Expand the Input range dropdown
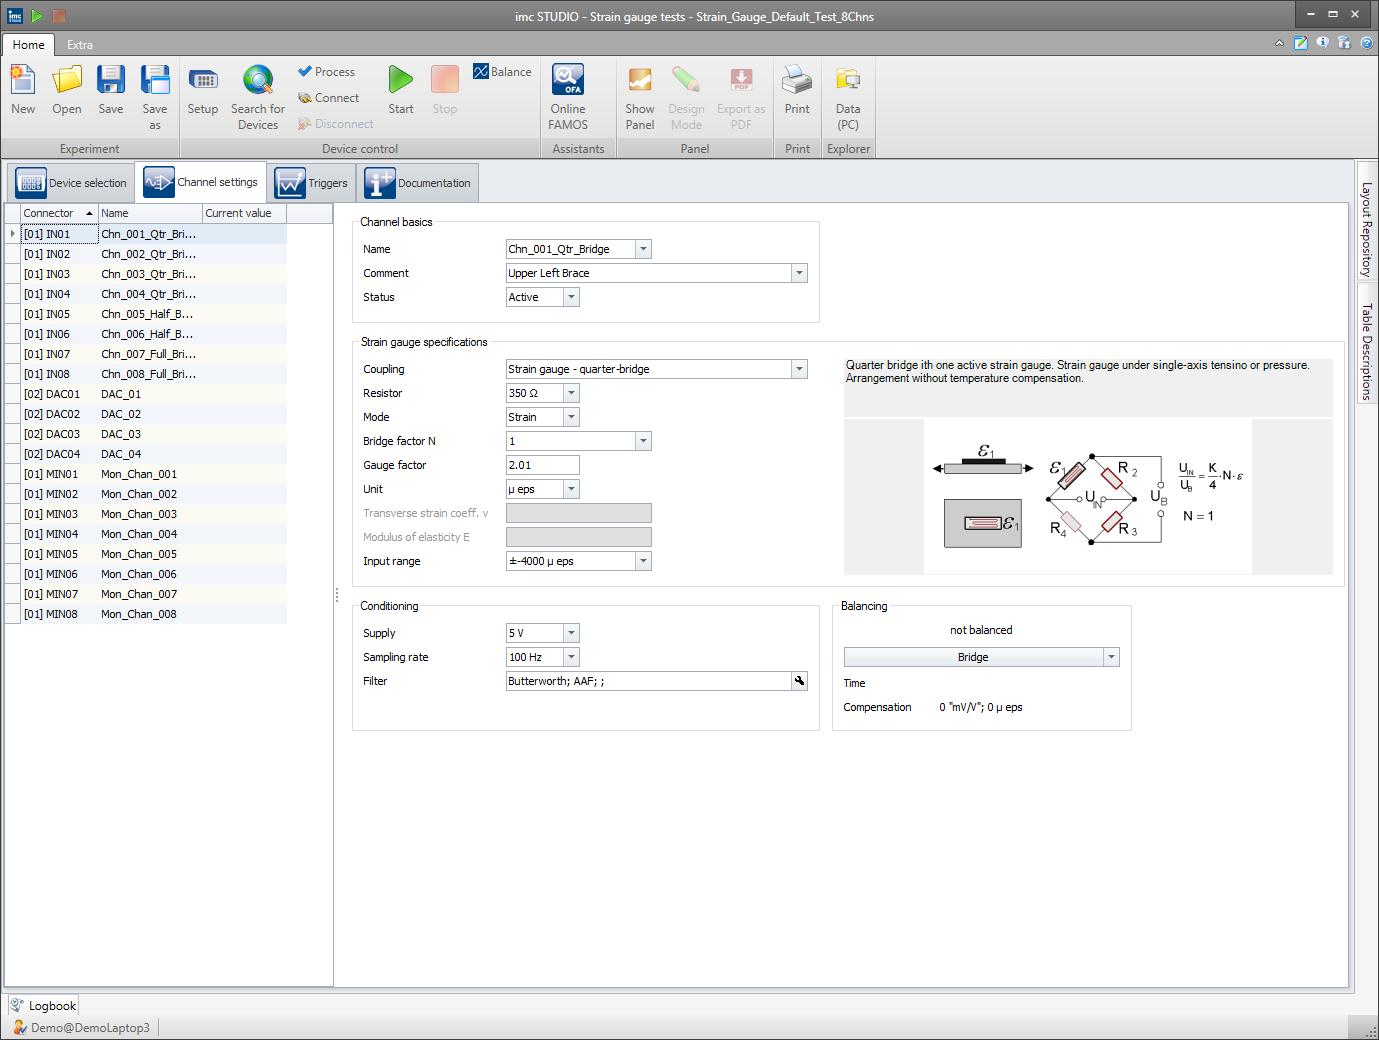Image resolution: width=1379 pixels, height=1040 pixels. [643, 561]
